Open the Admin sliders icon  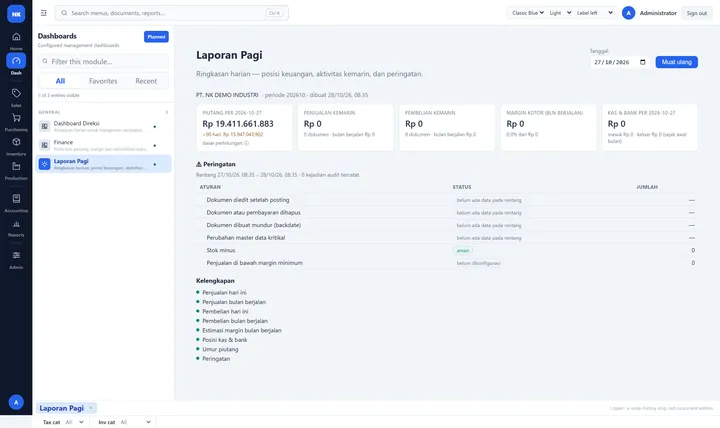16,255
